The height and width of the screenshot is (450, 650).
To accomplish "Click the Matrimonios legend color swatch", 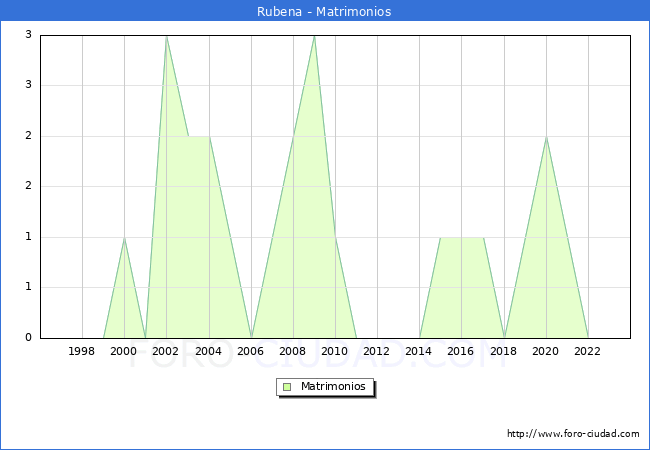I will (287, 387).
